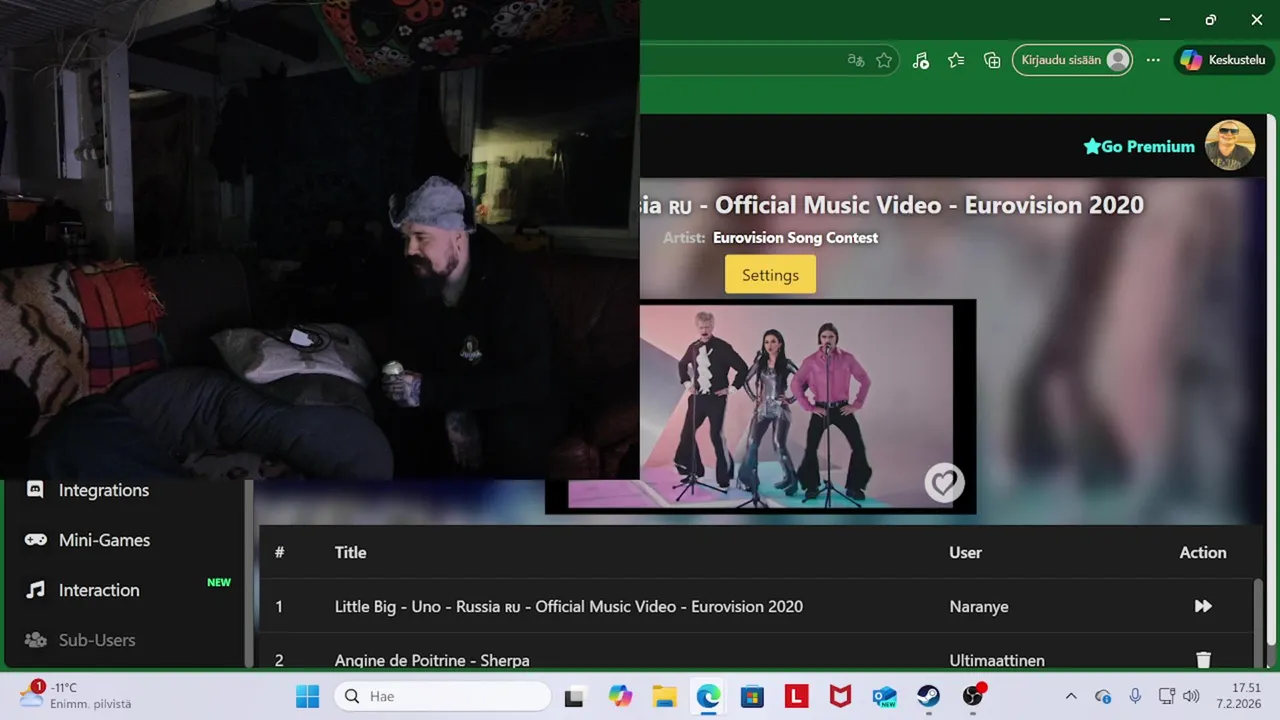The image size is (1280, 720).
Task: Open the Collections icon in Edge toolbar
Action: [992, 60]
